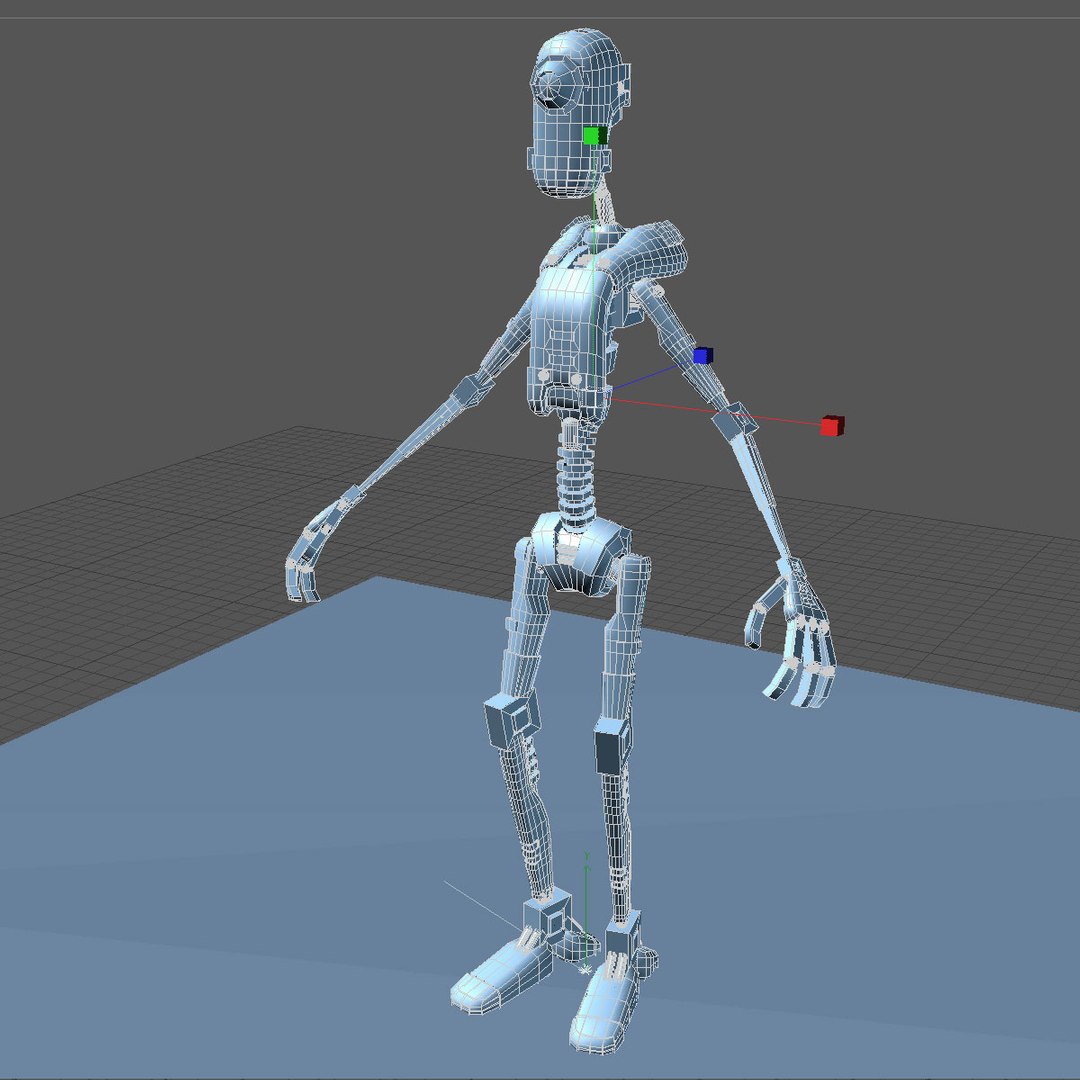Click the white light marker at robot's feet

(585, 970)
